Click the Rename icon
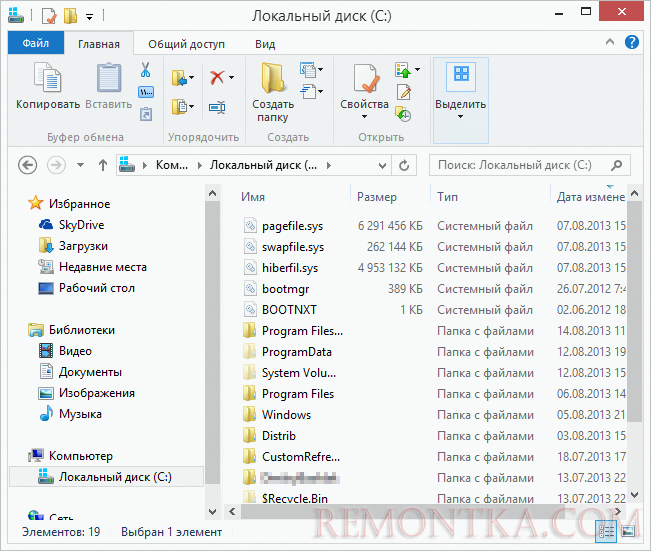The width and height of the screenshot is (651, 551). click(217, 108)
